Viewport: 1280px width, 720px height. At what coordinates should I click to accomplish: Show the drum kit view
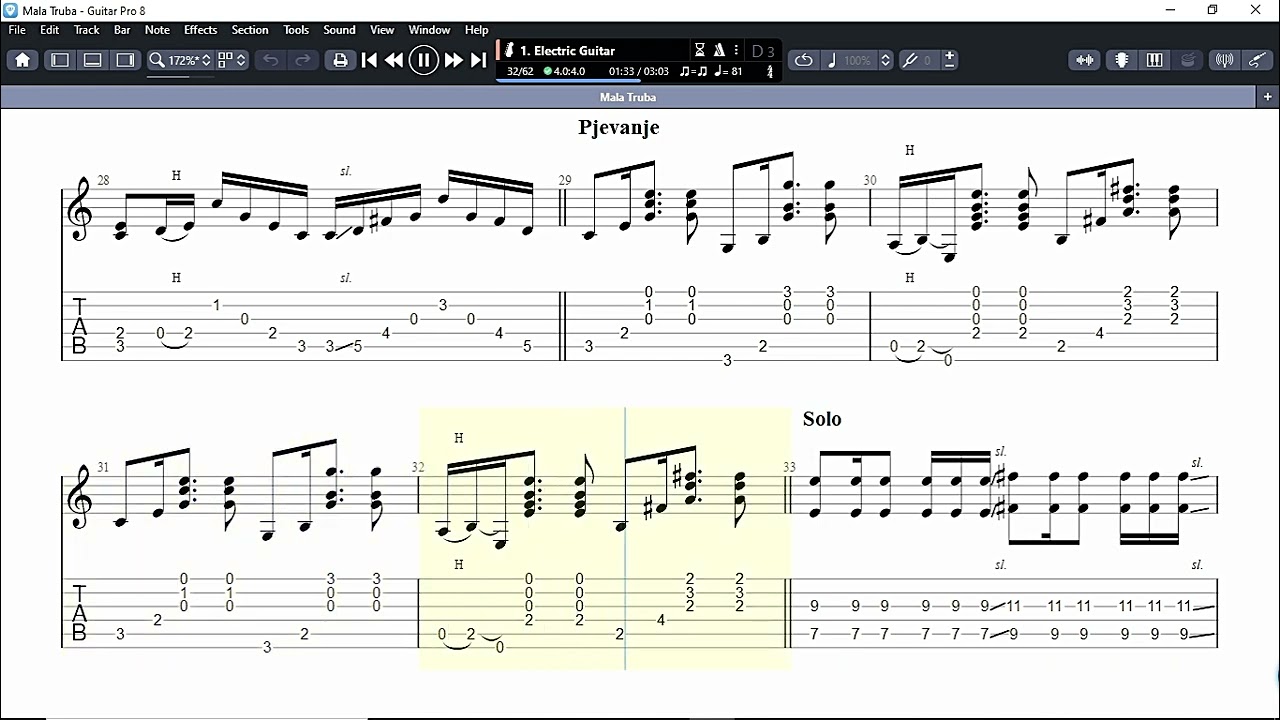[1187, 60]
